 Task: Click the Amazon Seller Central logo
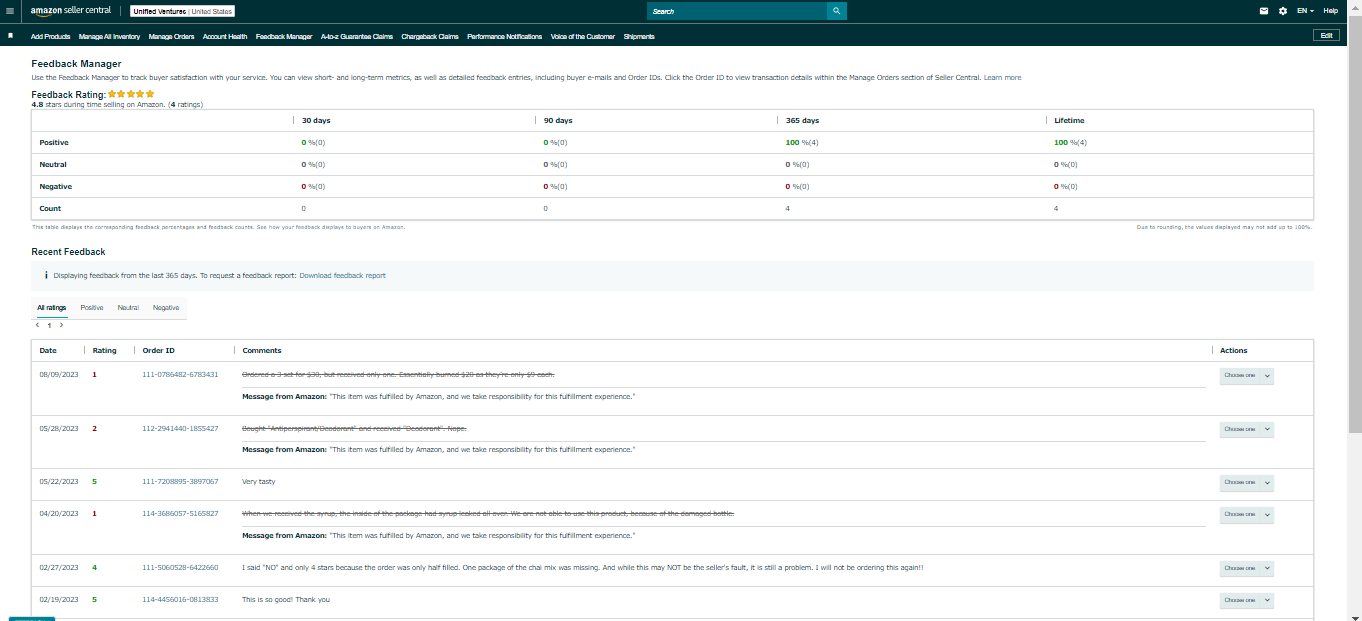[70, 11]
